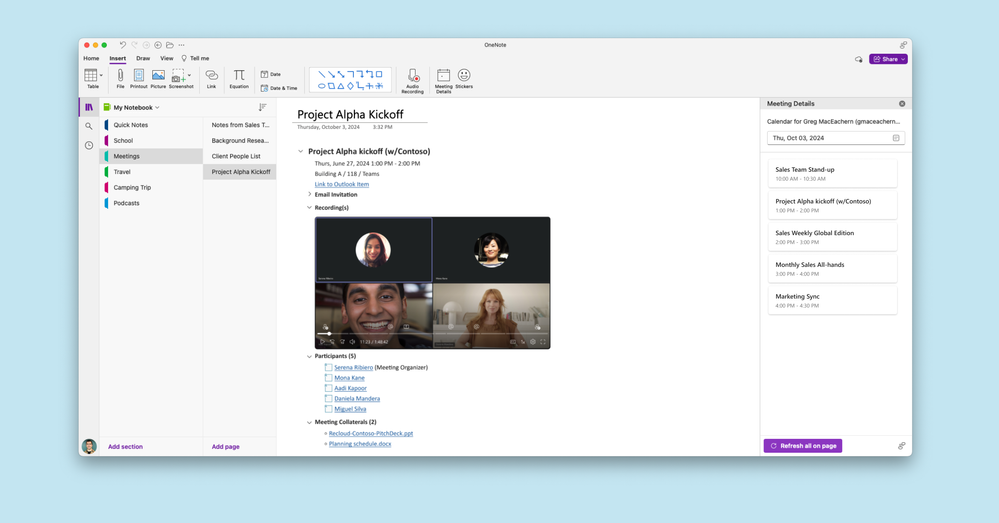Sort pages using the sort icon

(262, 107)
